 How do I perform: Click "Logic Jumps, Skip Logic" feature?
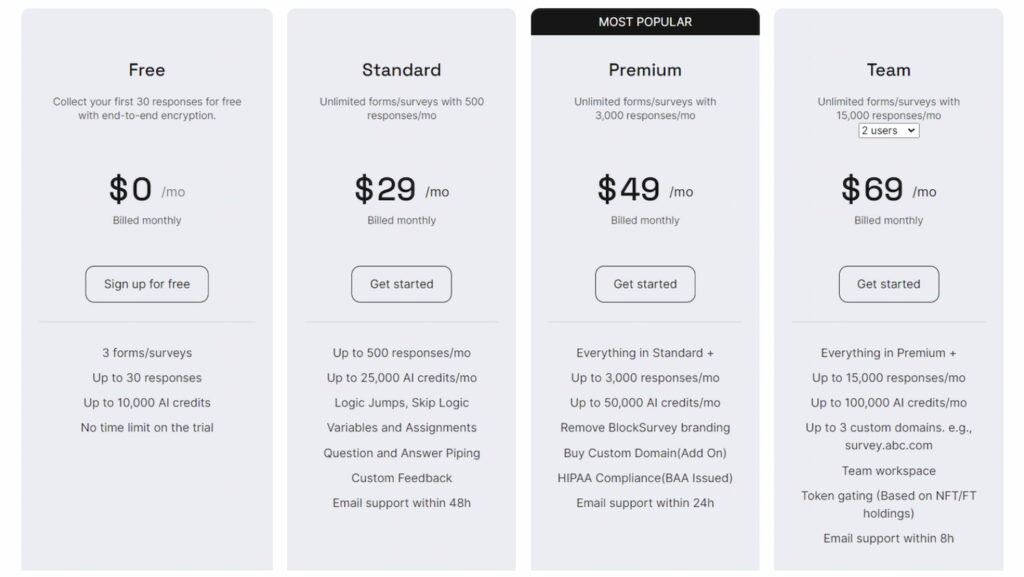[x=401, y=403]
